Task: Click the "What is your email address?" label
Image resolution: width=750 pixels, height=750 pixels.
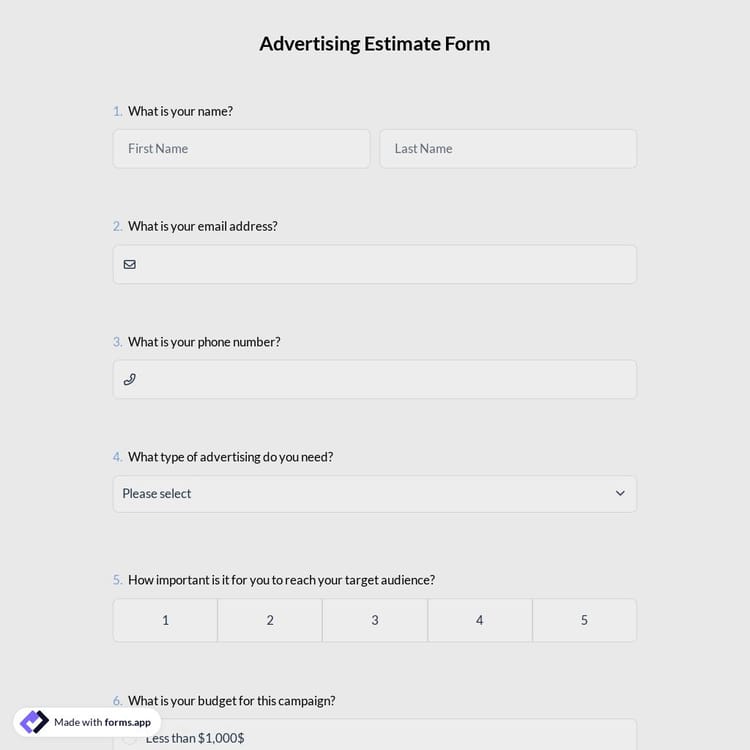Action: tap(202, 226)
